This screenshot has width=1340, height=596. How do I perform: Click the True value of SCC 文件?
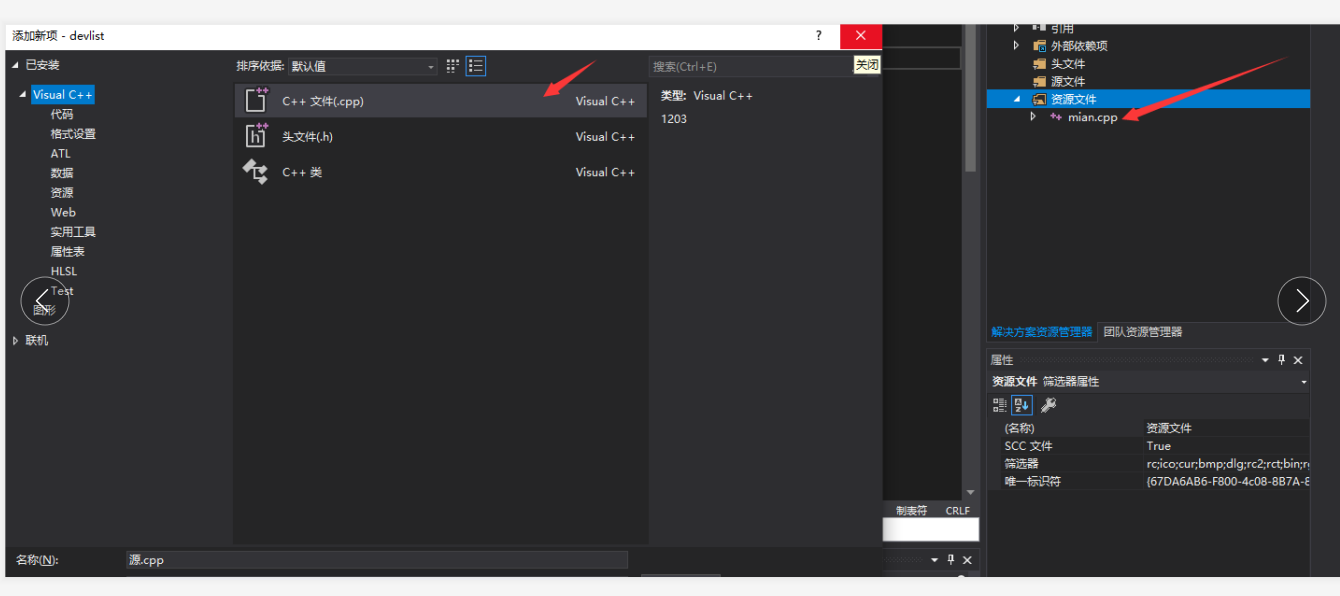(1159, 446)
